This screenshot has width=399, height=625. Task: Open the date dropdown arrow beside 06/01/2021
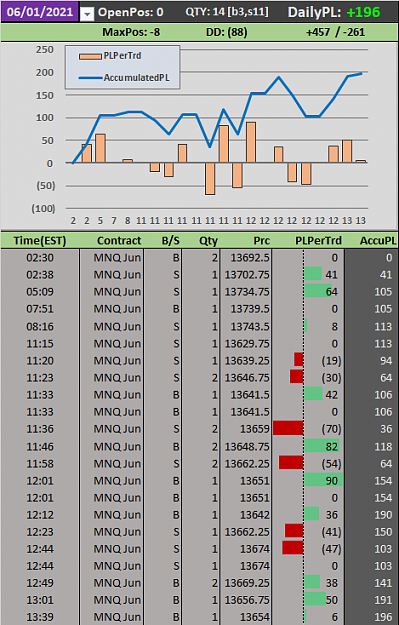click(87, 14)
